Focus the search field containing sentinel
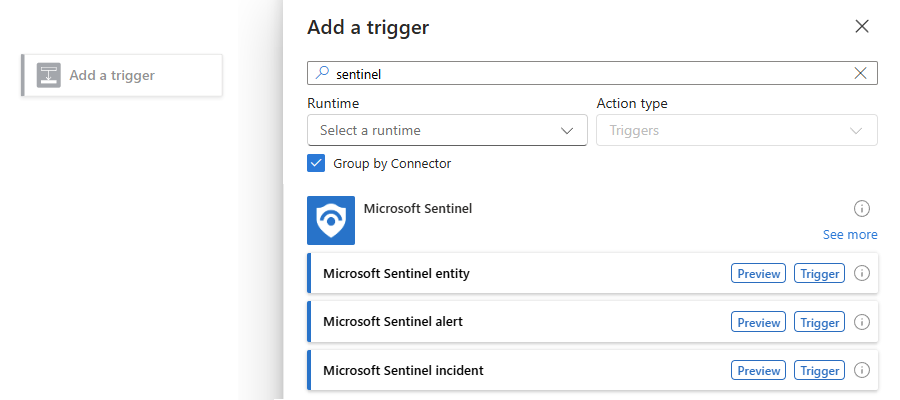The image size is (900, 400). pyautogui.click(x=592, y=73)
